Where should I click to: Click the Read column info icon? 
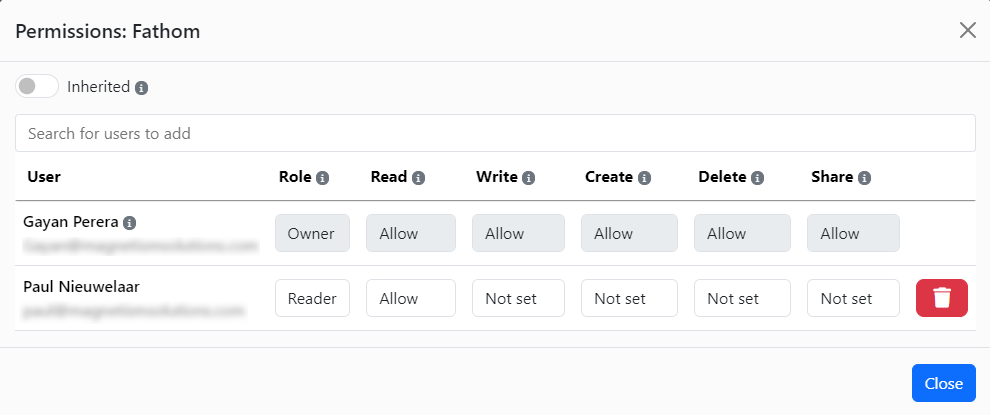click(418, 178)
